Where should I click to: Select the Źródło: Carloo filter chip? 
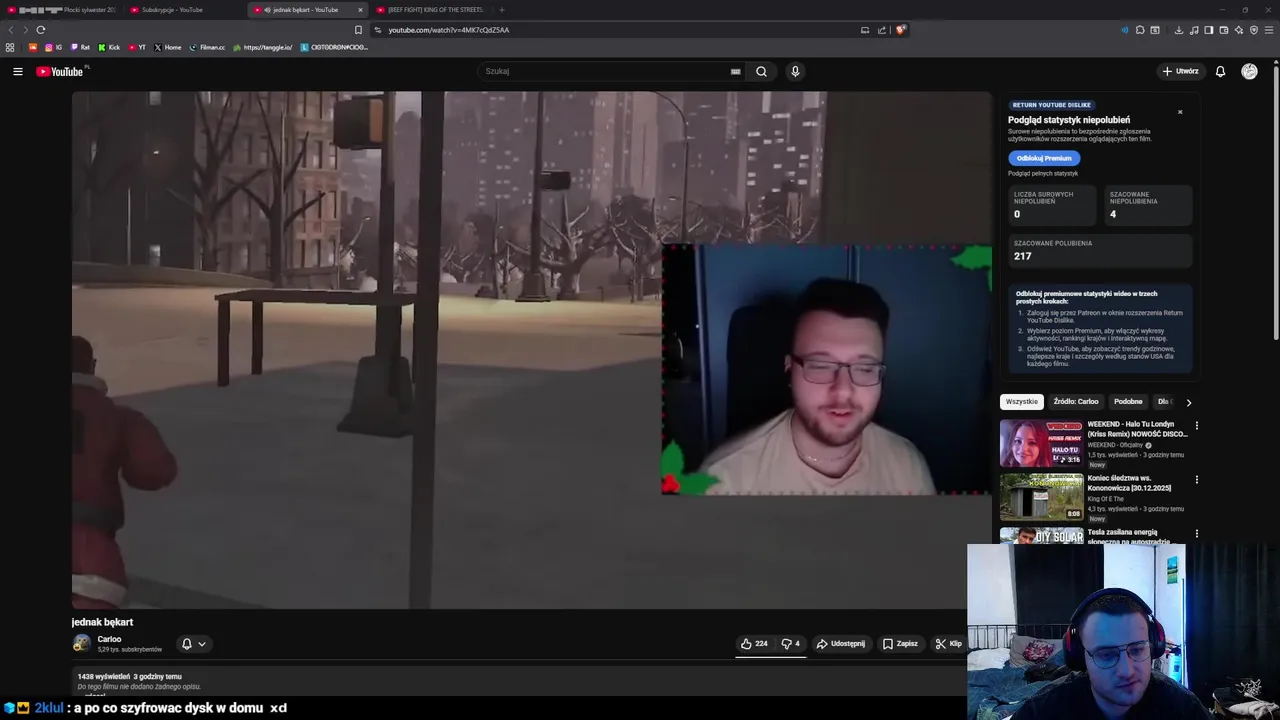(x=1076, y=402)
